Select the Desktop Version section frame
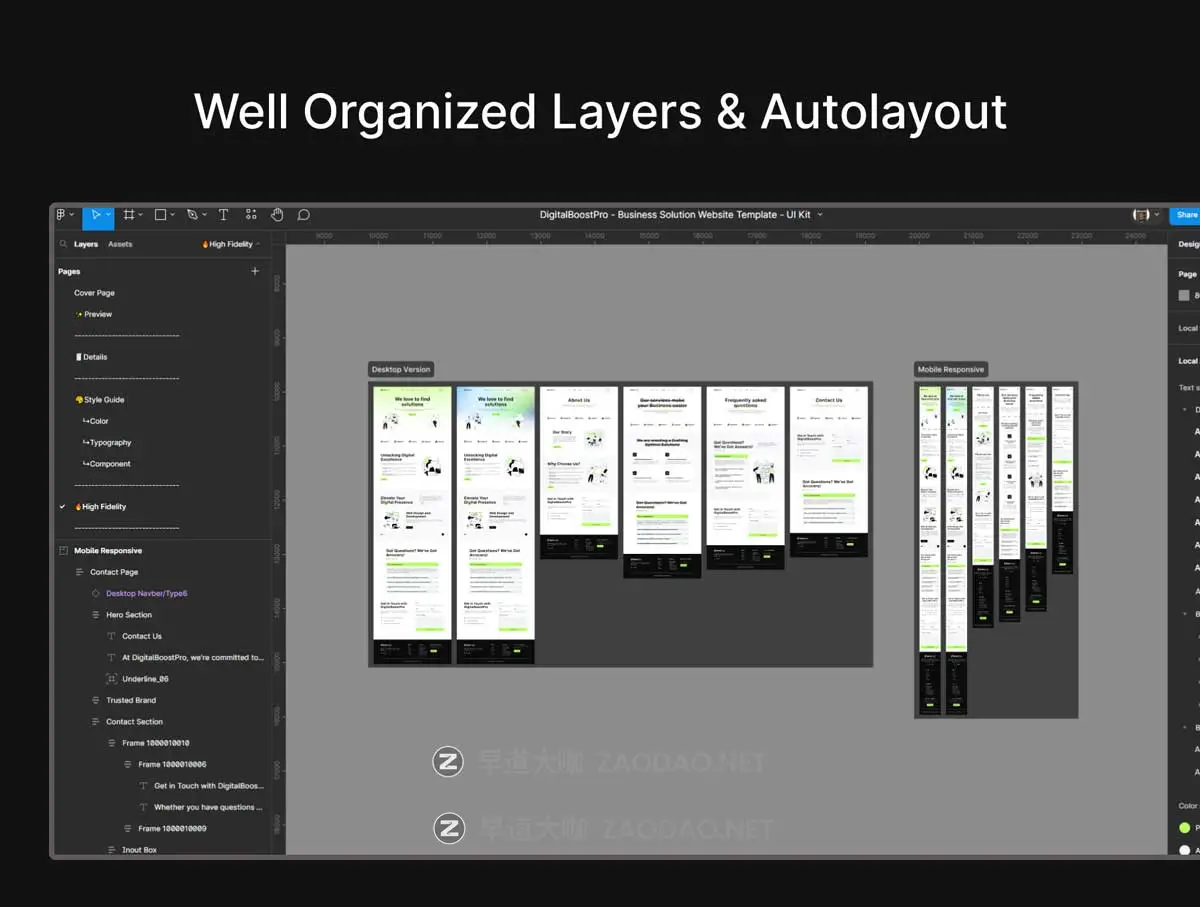Viewport: 1200px width, 907px height. pyautogui.click(x=400, y=369)
